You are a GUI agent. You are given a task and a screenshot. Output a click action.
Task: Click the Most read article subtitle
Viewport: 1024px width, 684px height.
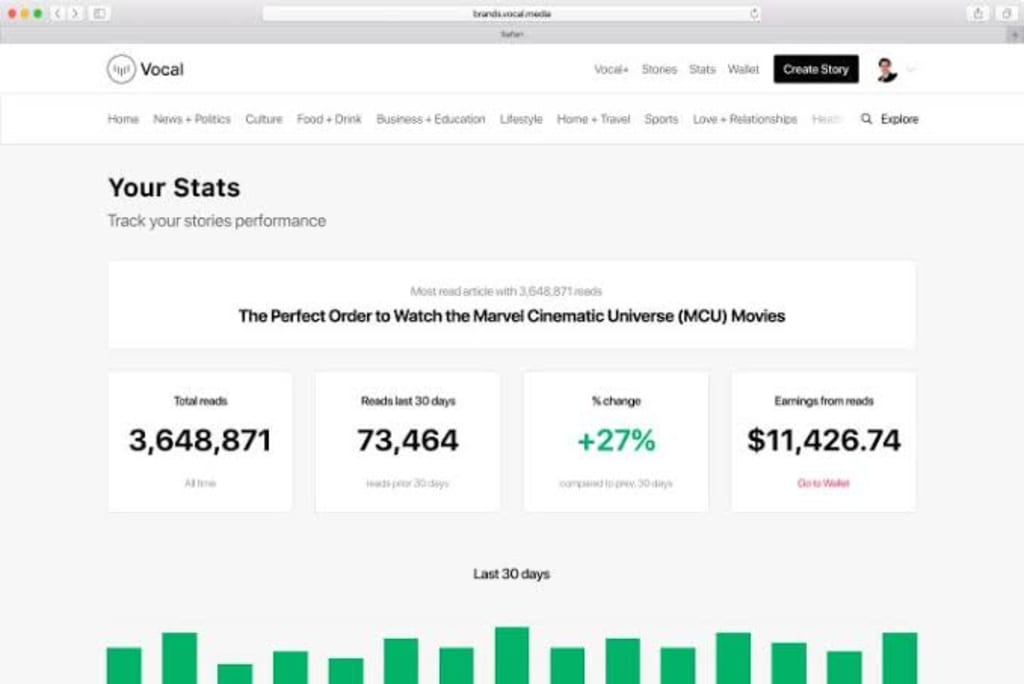506,291
